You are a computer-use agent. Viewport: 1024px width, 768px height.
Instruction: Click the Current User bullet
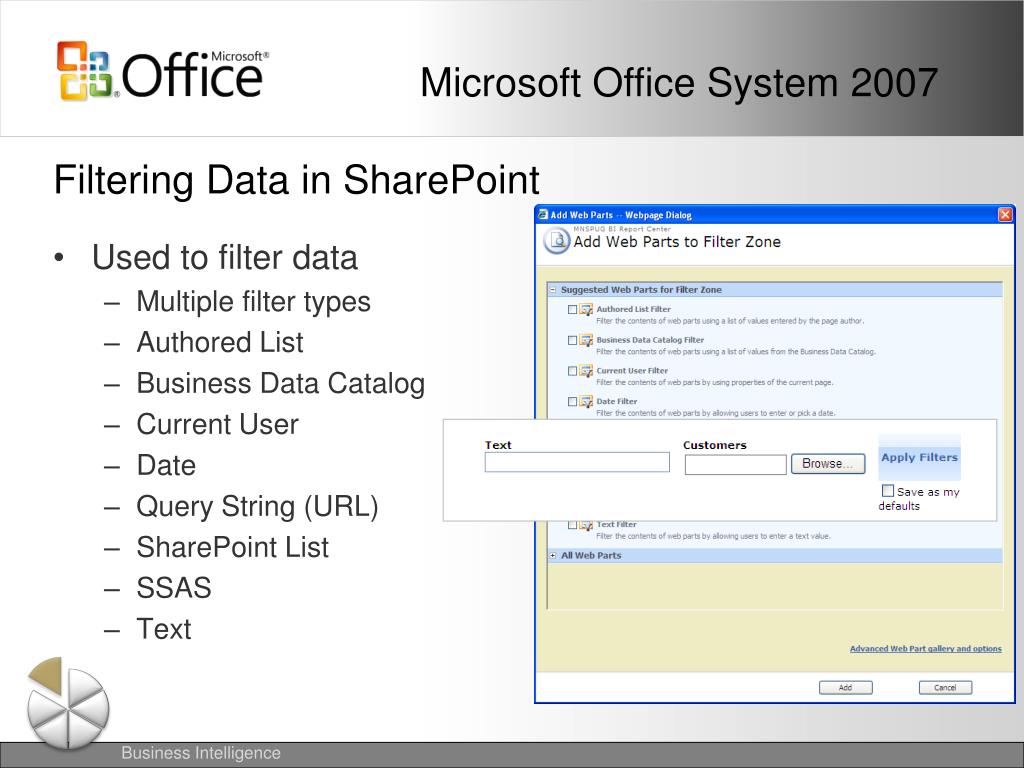[217, 424]
